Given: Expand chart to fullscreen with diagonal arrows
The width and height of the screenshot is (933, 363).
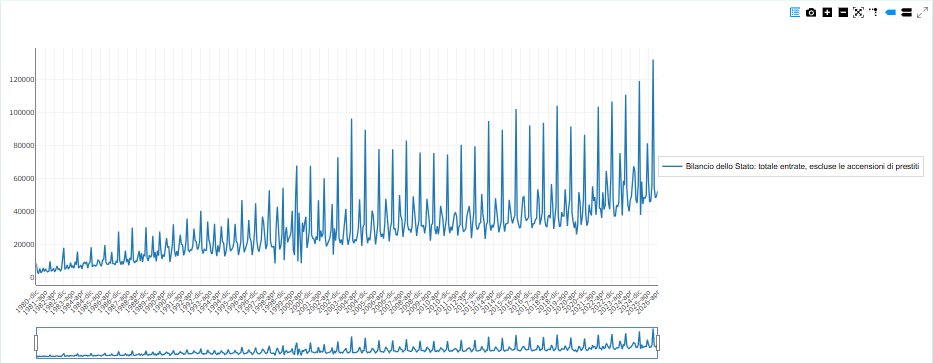Looking at the screenshot, I should click(923, 12).
